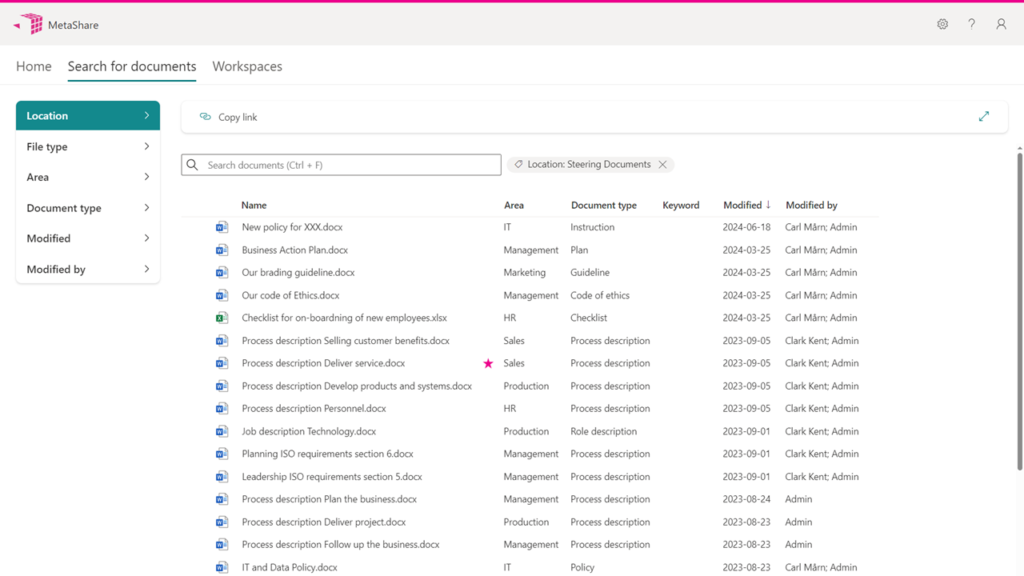Open Leadership ISO requirements section 5.docx
This screenshot has width=1024, height=576.
[x=332, y=477]
